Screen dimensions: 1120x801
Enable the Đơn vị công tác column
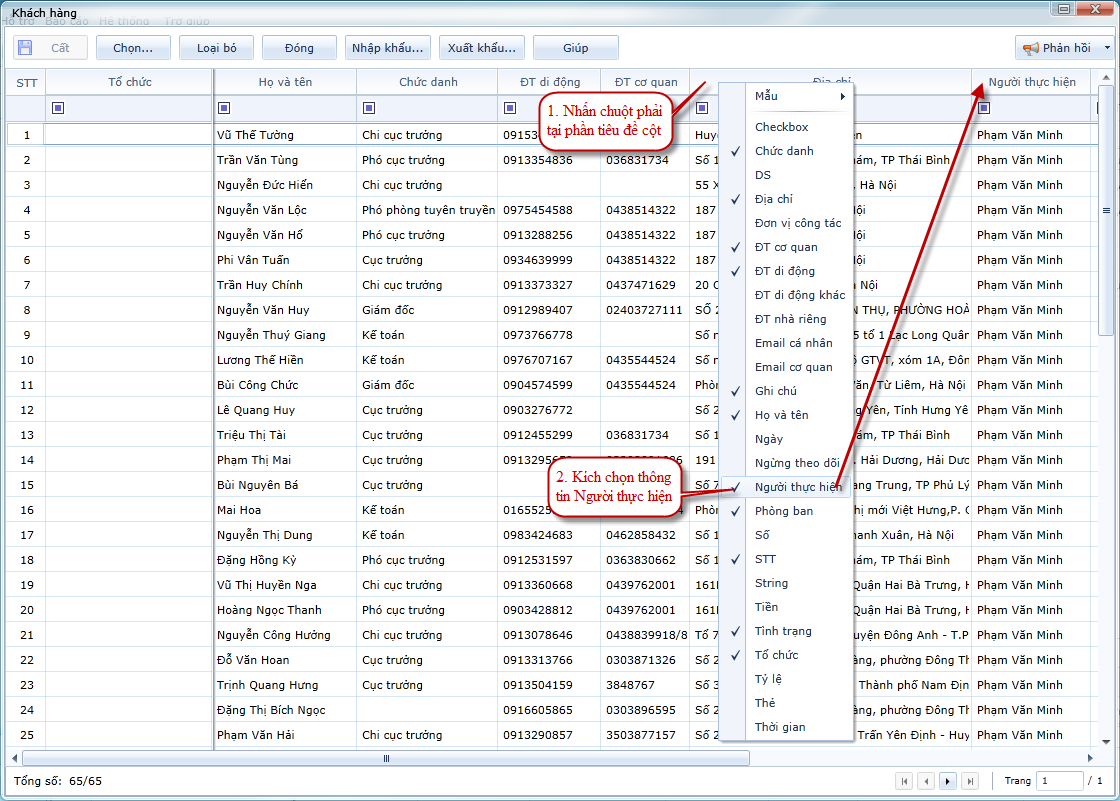[797, 223]
